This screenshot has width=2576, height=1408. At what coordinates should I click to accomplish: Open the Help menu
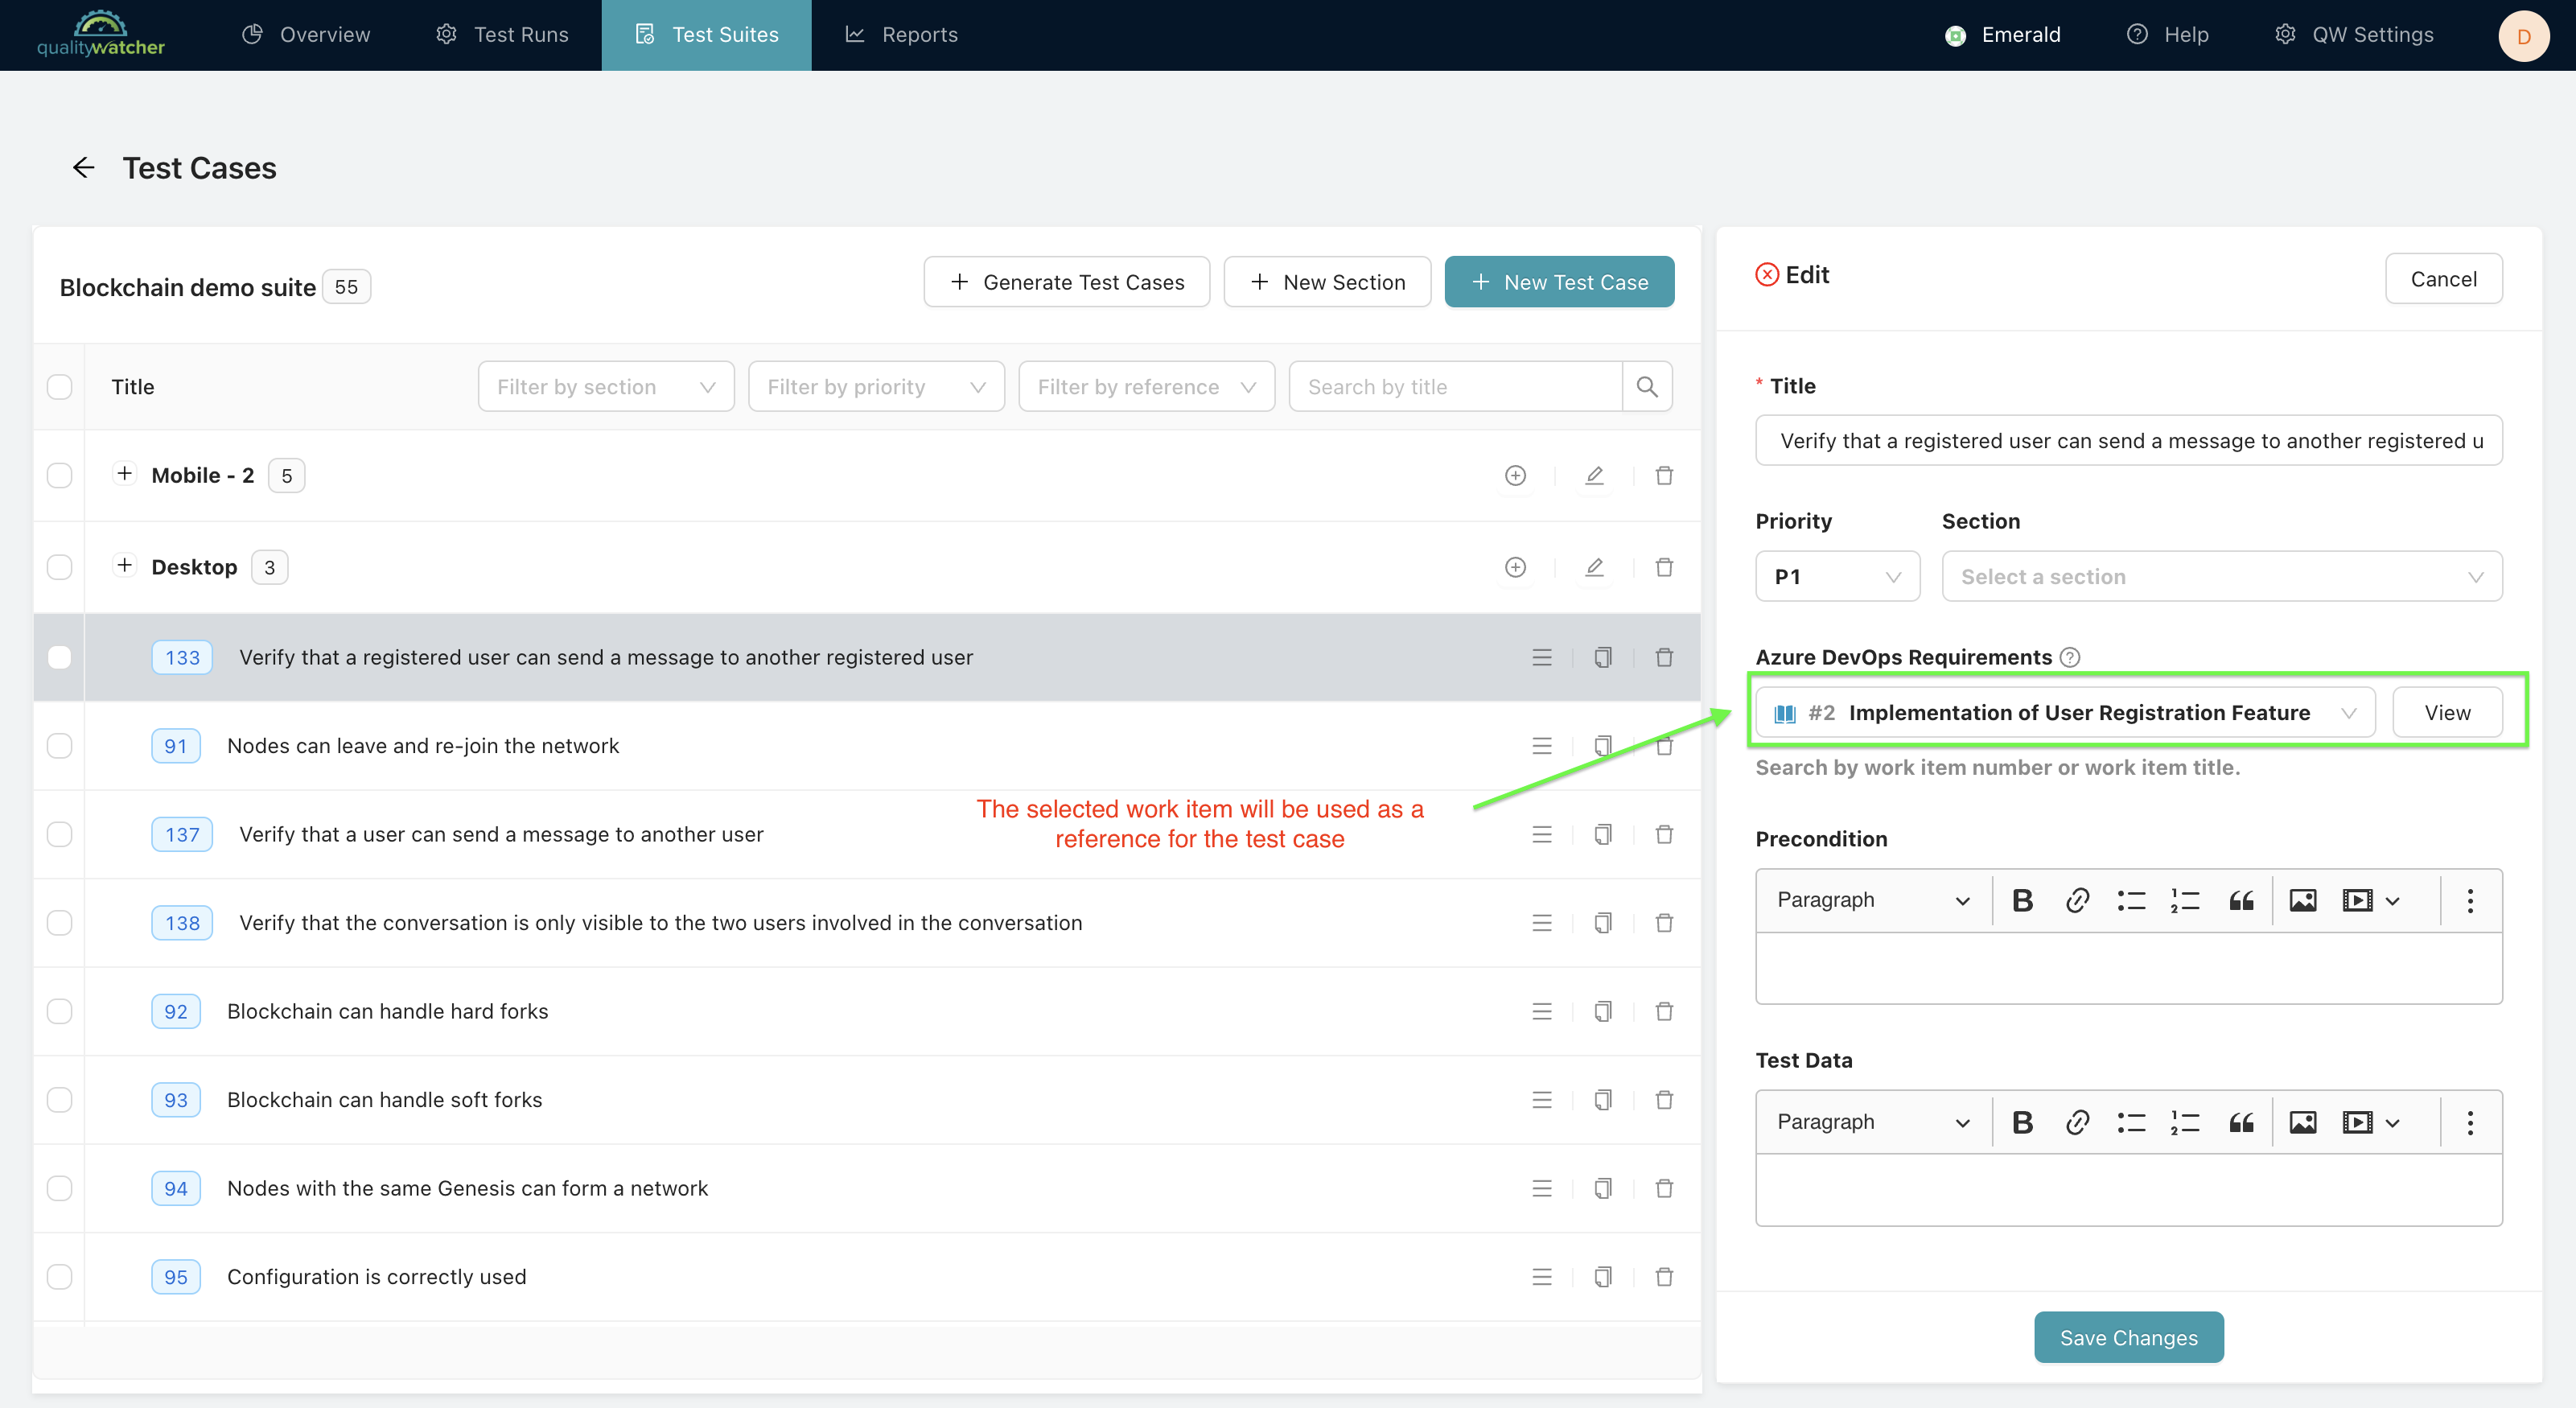tap(2167, 35)
